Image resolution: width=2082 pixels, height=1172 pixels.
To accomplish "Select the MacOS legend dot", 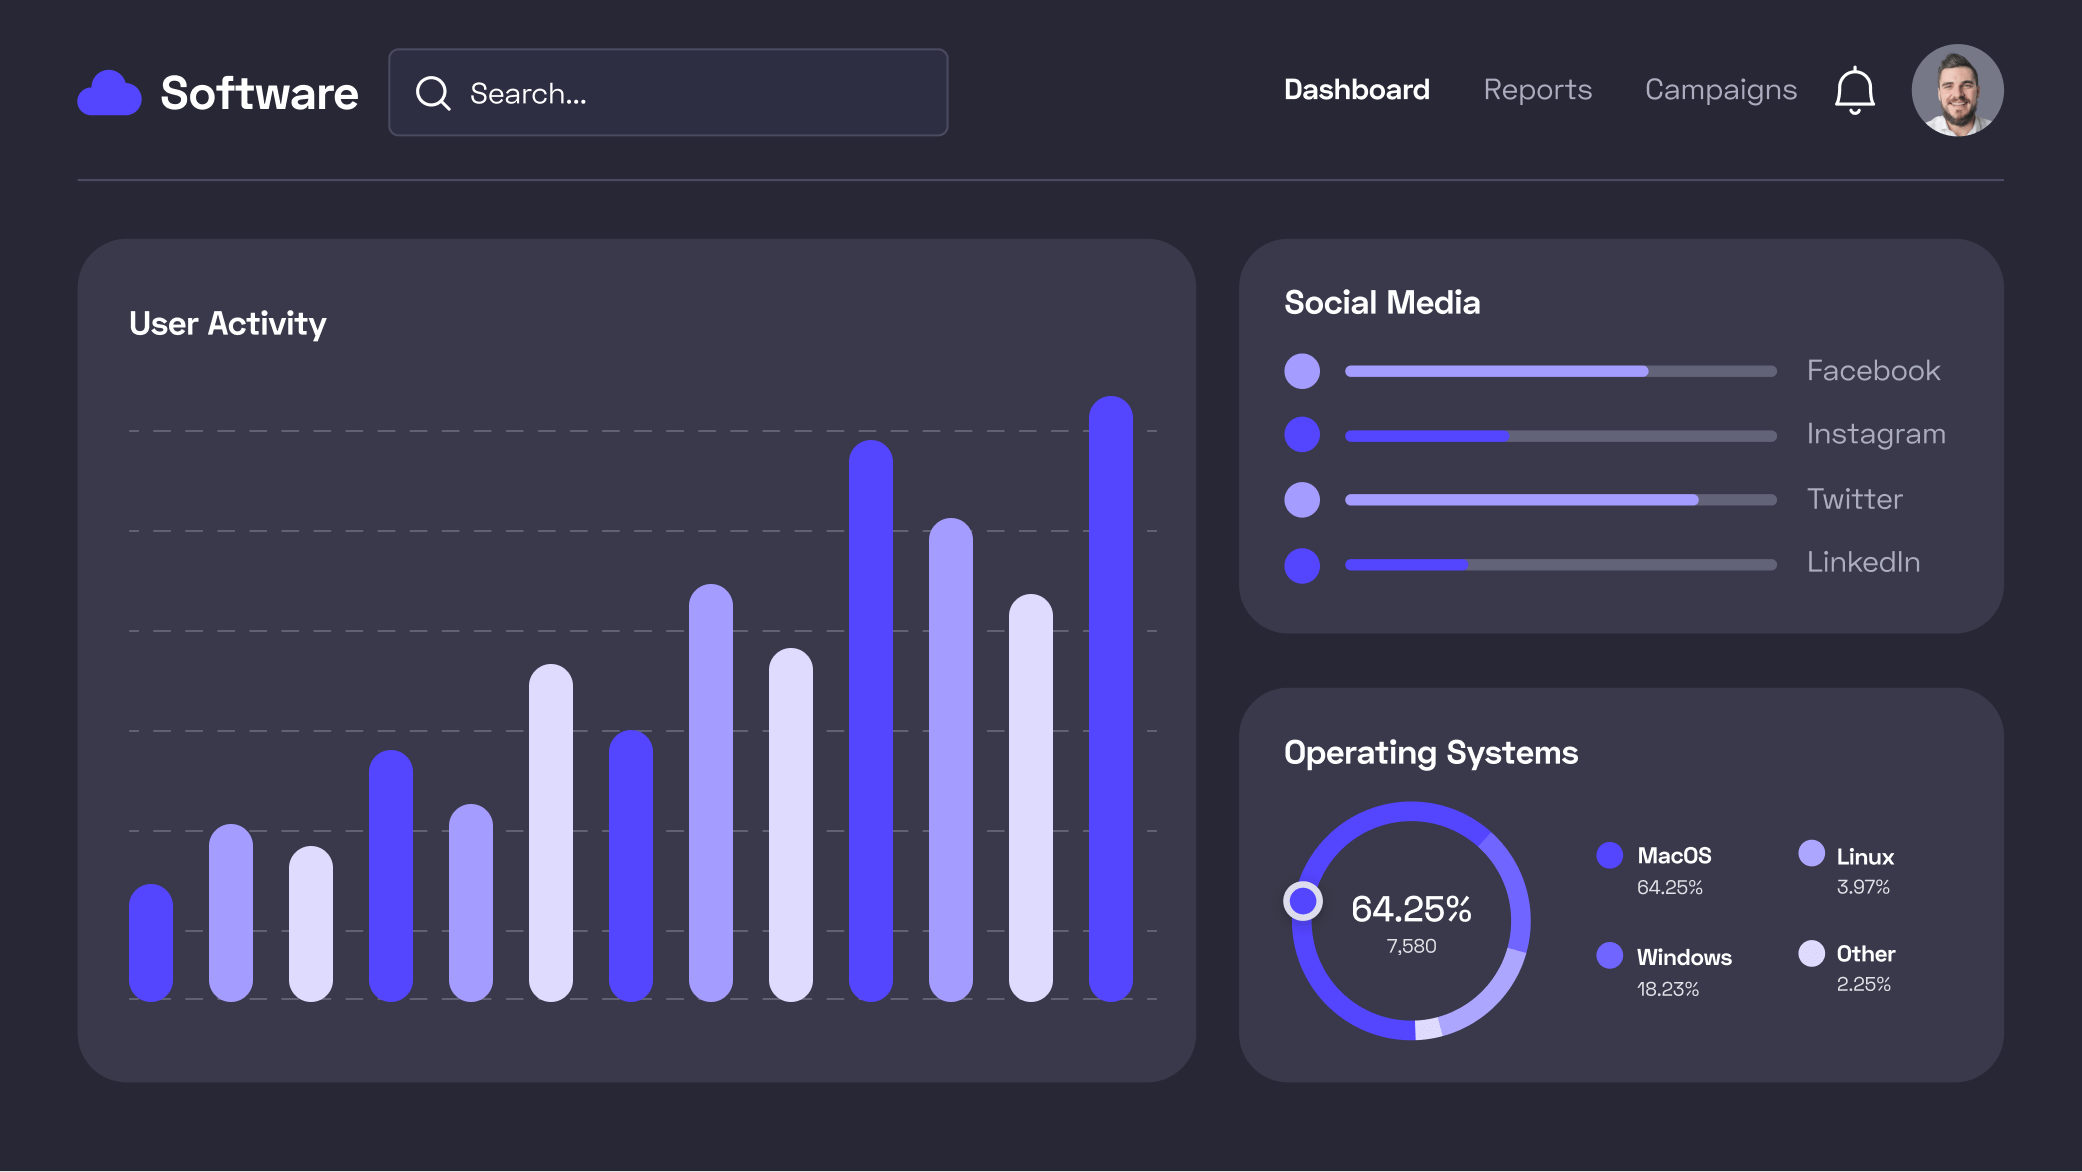I will [1610, 855].
